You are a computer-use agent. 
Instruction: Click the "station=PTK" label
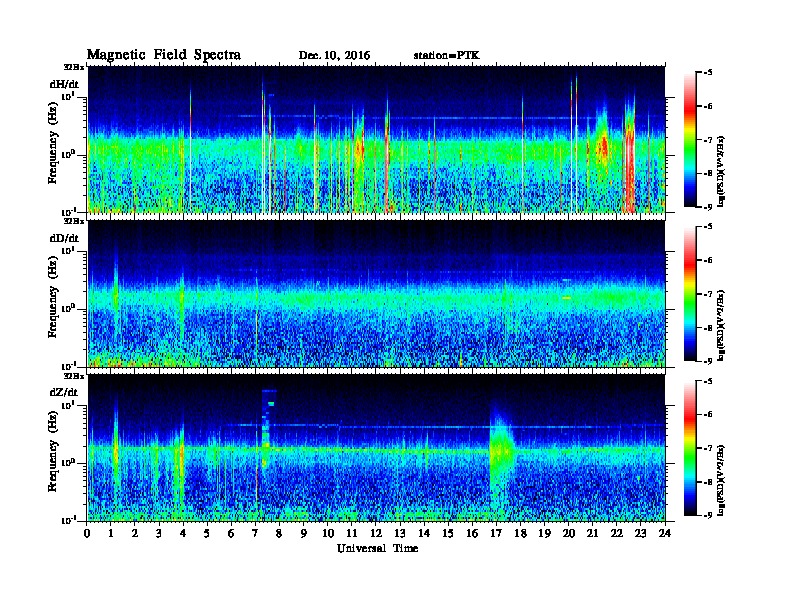(447, 55)
